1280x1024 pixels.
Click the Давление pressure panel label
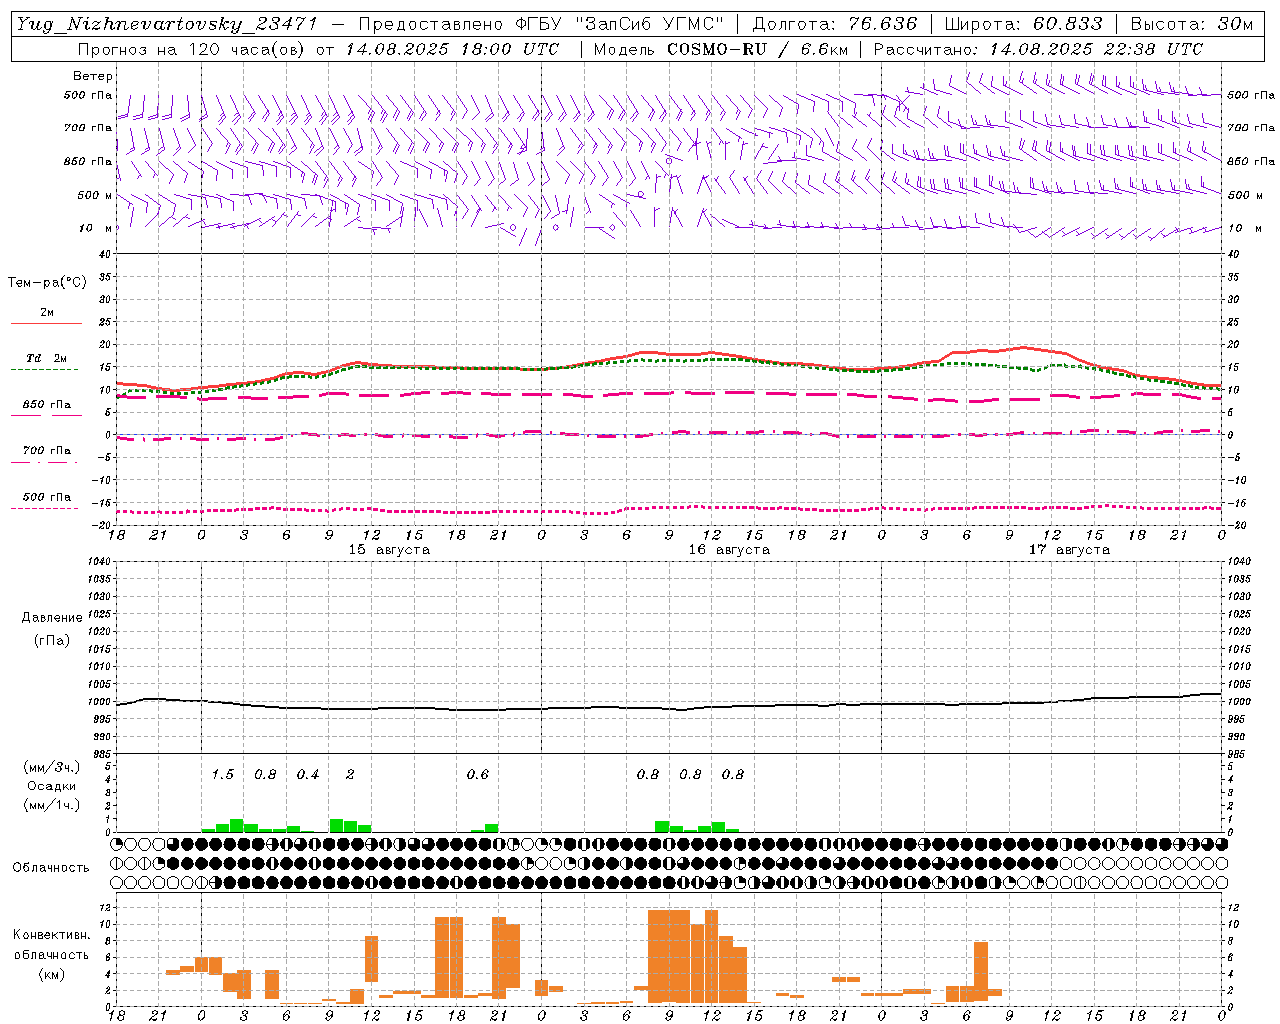52,617
